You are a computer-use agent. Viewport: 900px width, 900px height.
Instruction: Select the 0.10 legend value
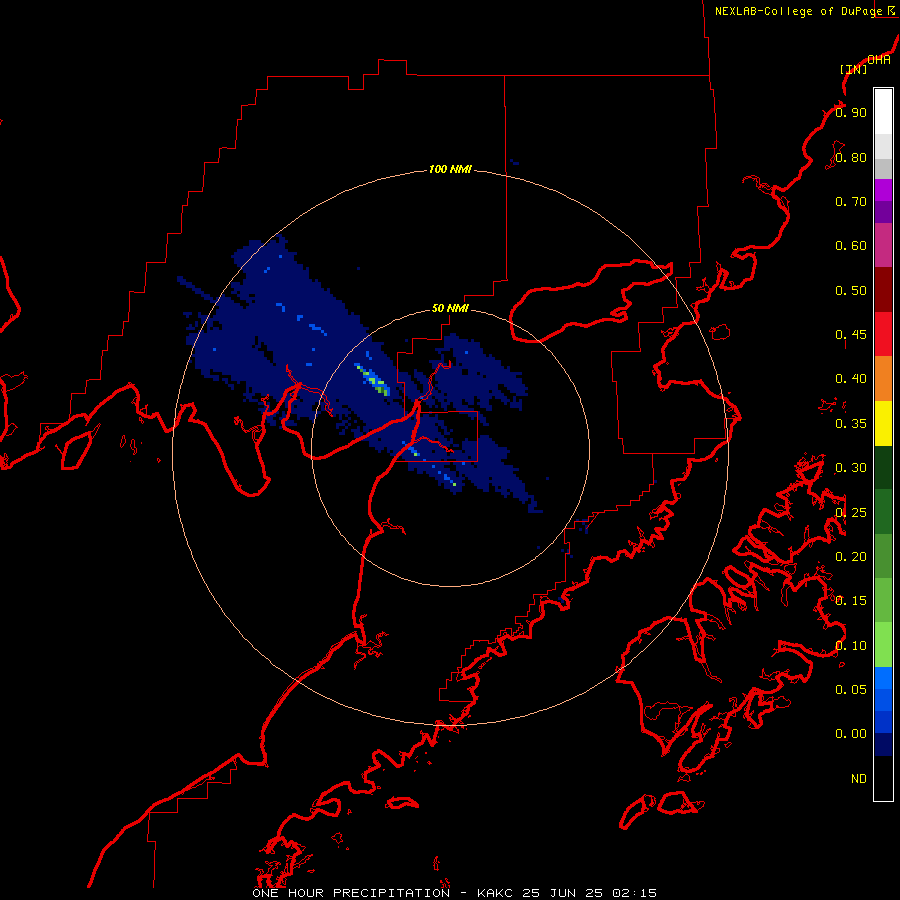(851, 646)
